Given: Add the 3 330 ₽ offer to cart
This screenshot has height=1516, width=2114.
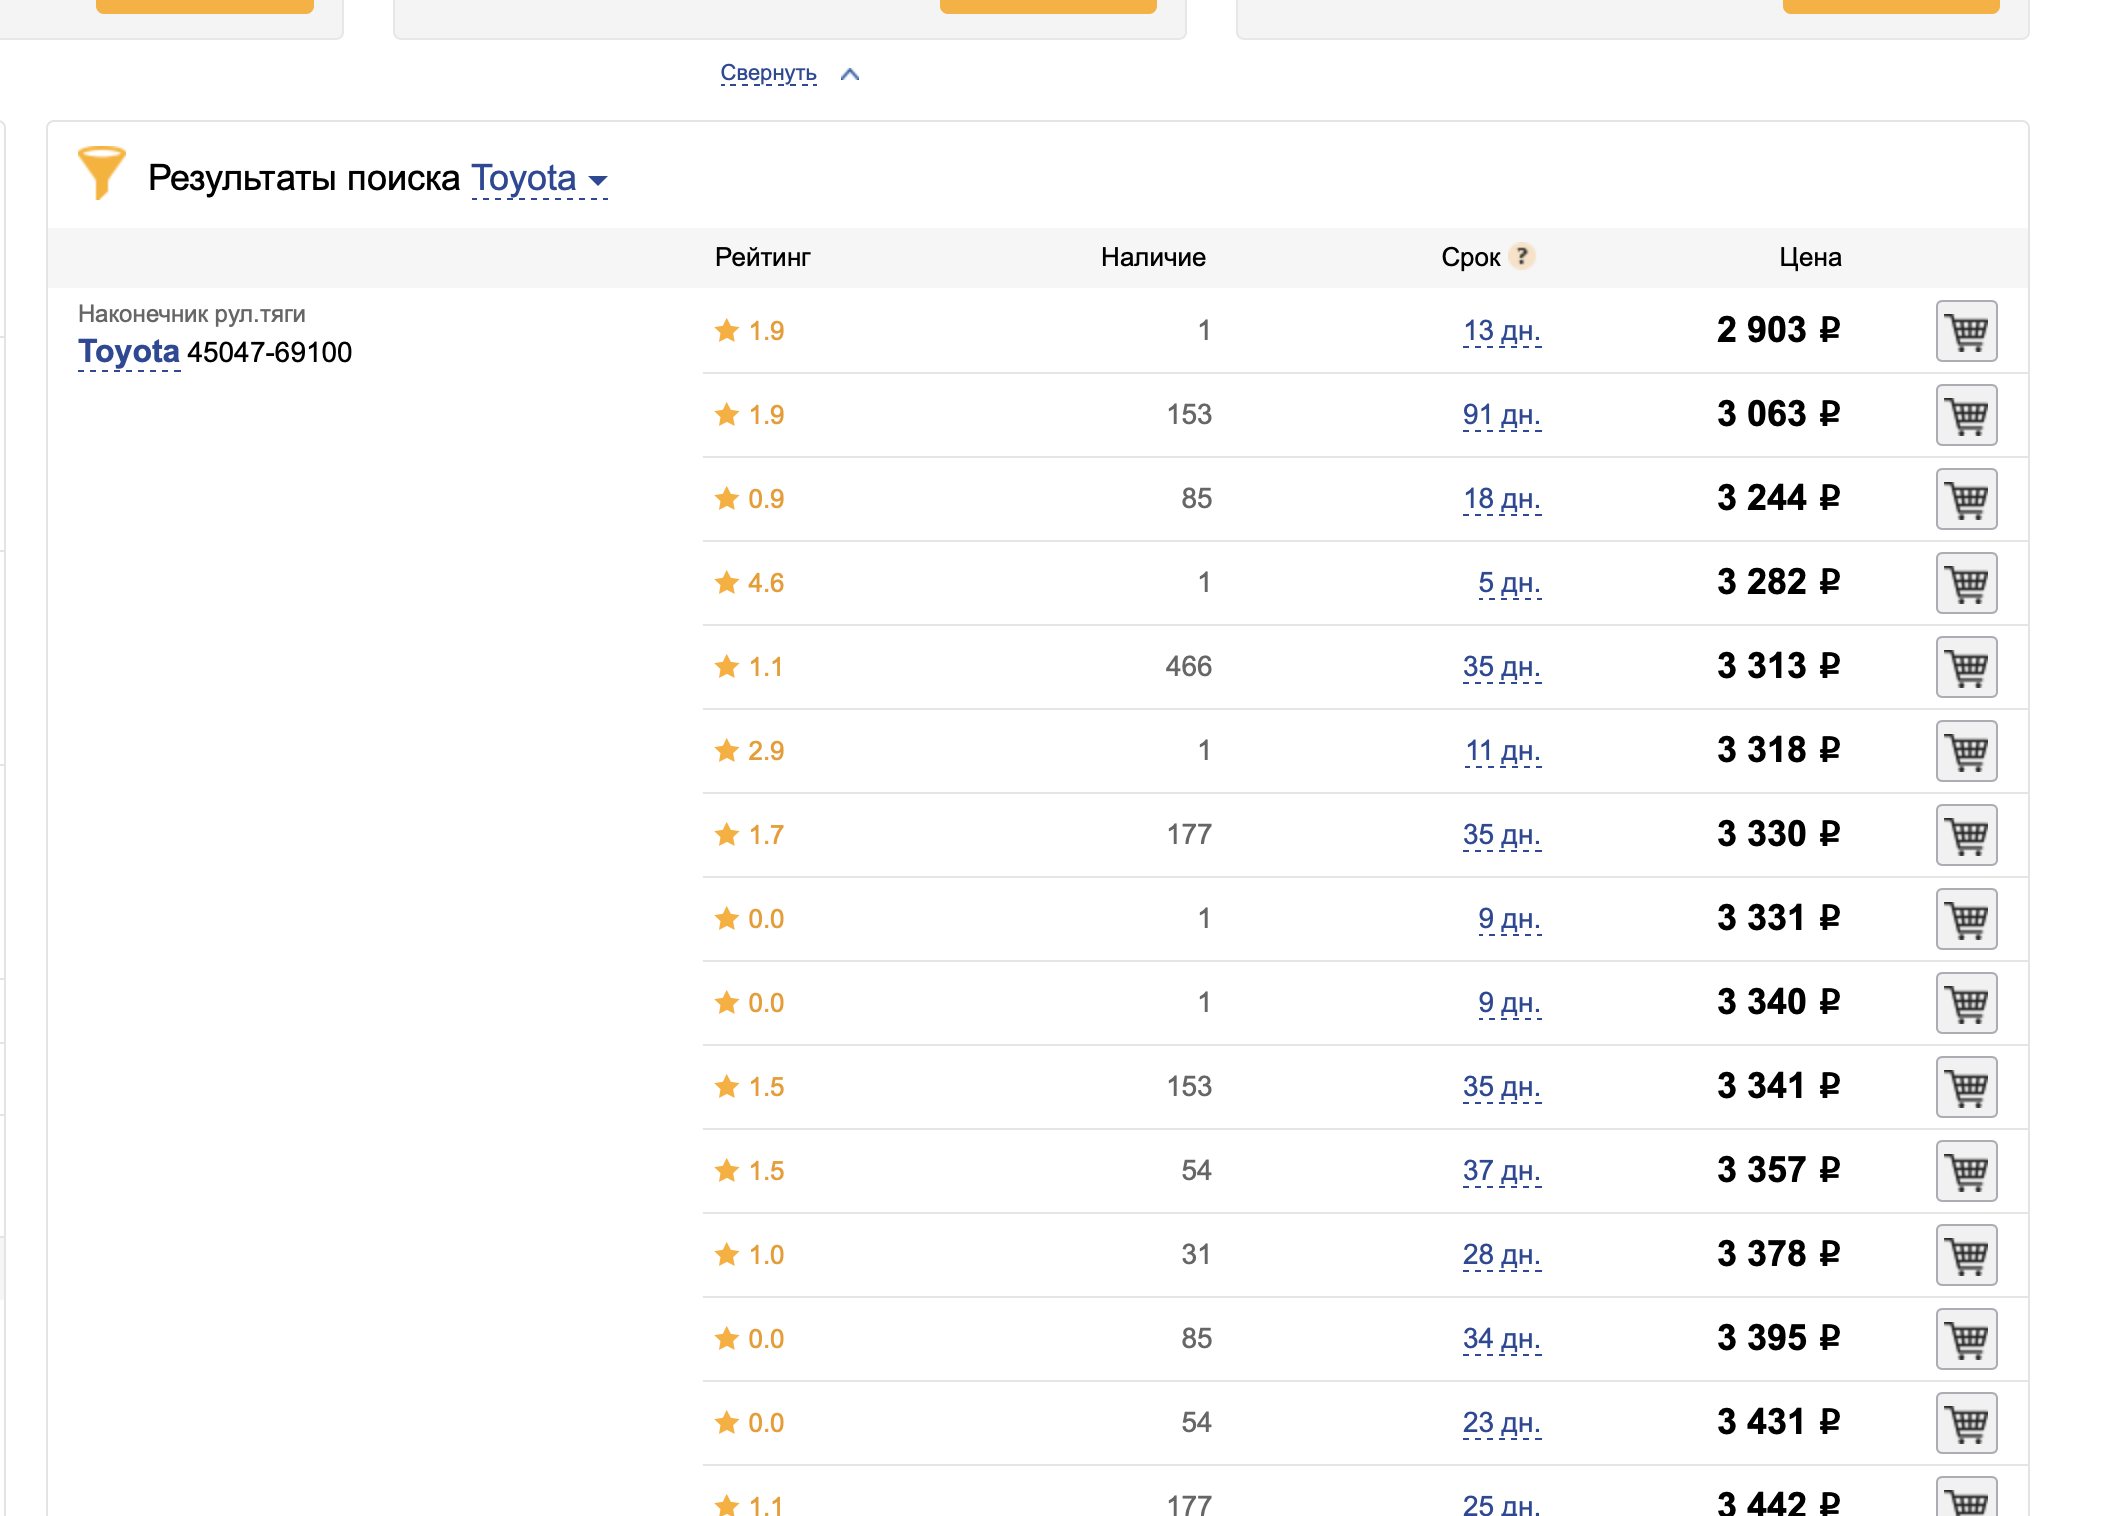Looking at the screenshot, I should (x=1966, y=835).
